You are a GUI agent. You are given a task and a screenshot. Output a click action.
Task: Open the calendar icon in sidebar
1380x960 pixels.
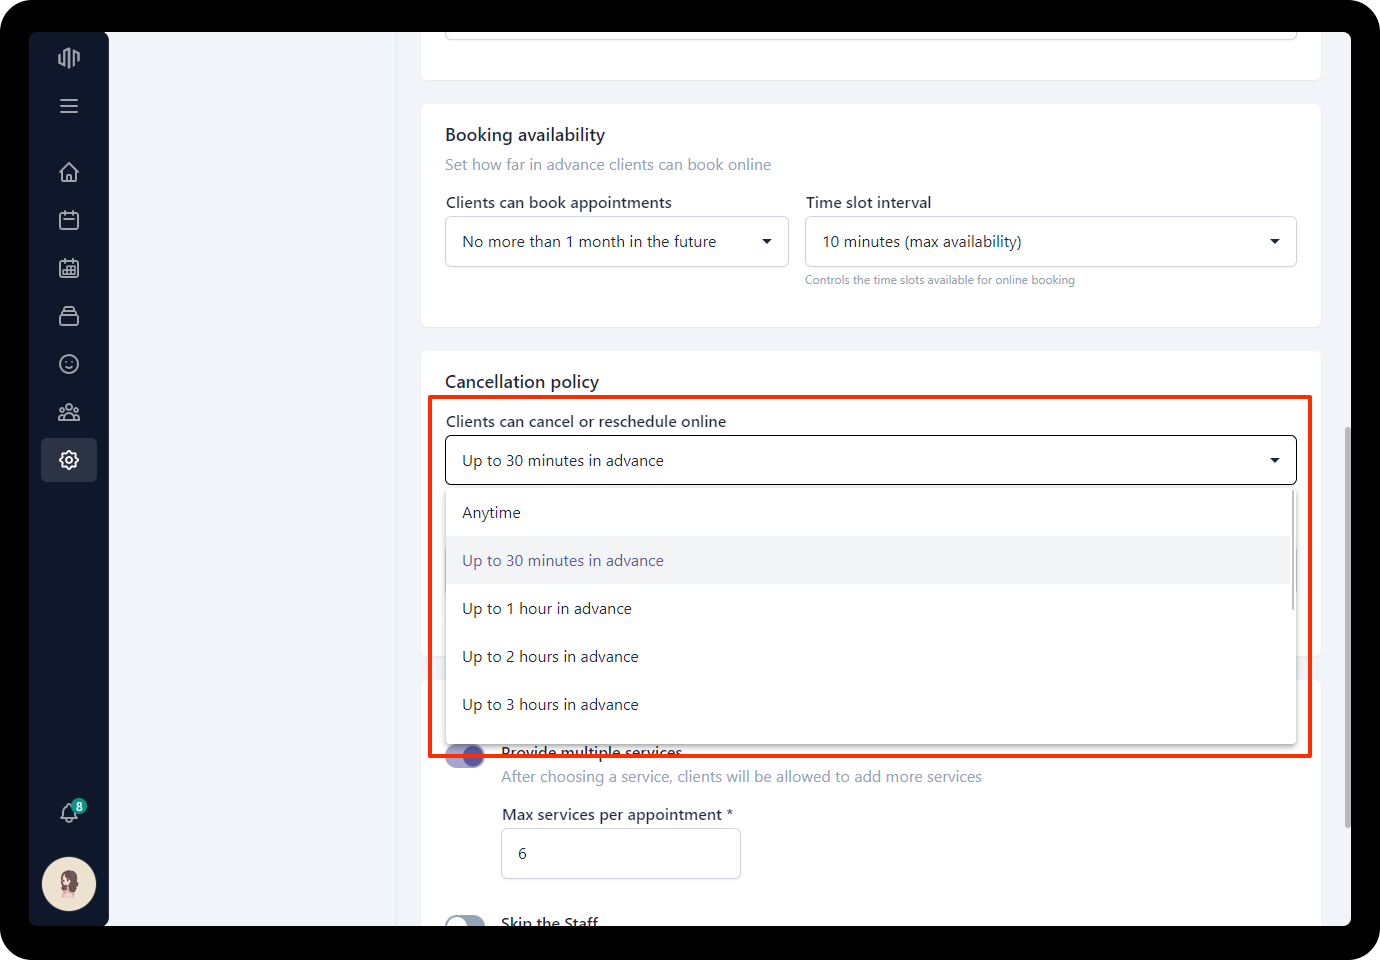pyautogui.click(x=69, y=220)
